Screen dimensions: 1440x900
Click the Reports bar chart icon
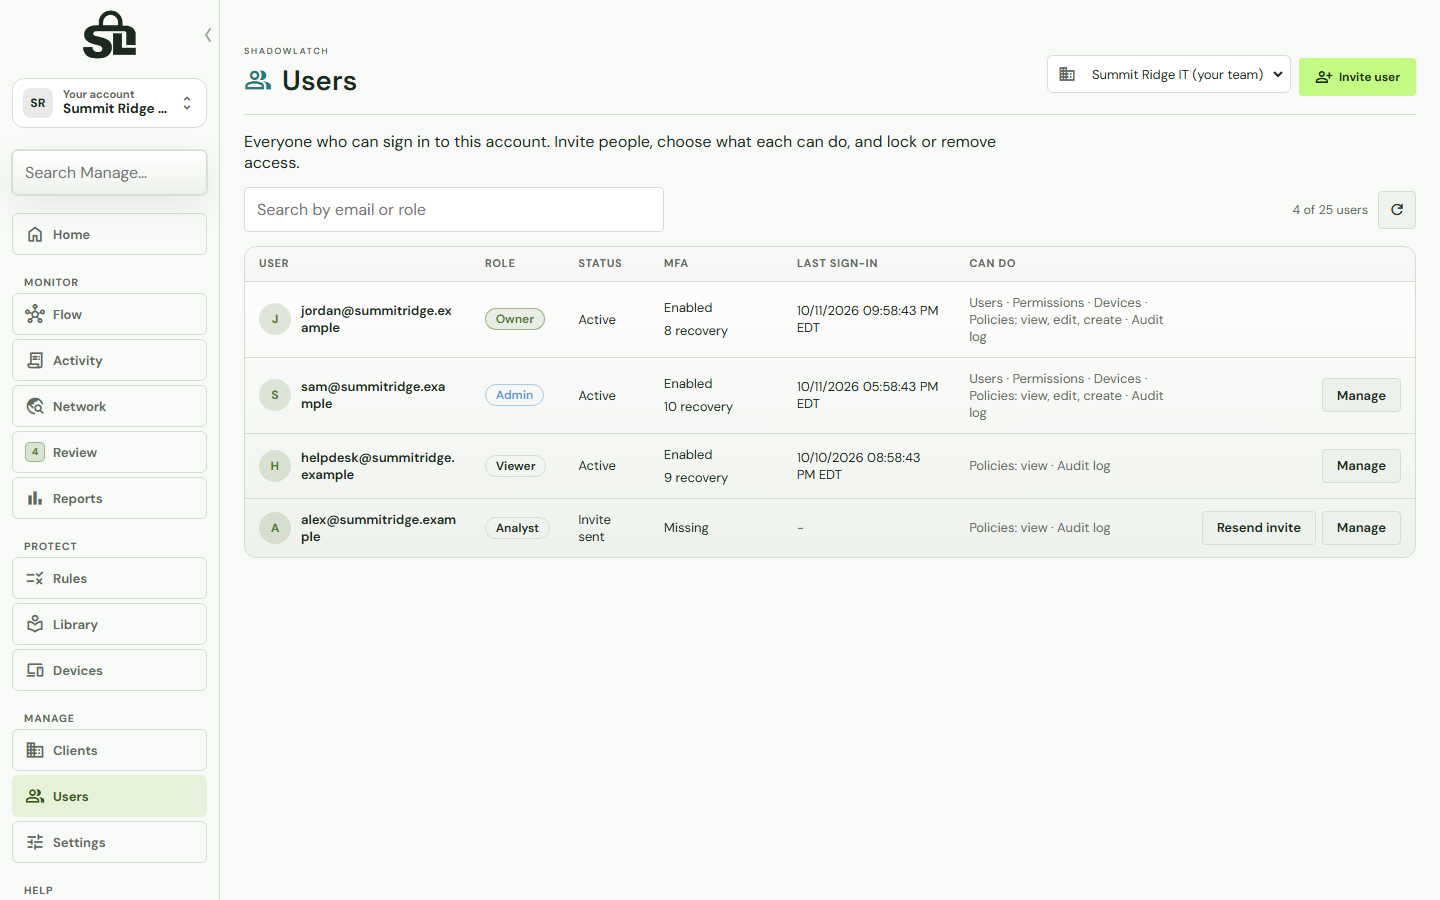(35, 498)
